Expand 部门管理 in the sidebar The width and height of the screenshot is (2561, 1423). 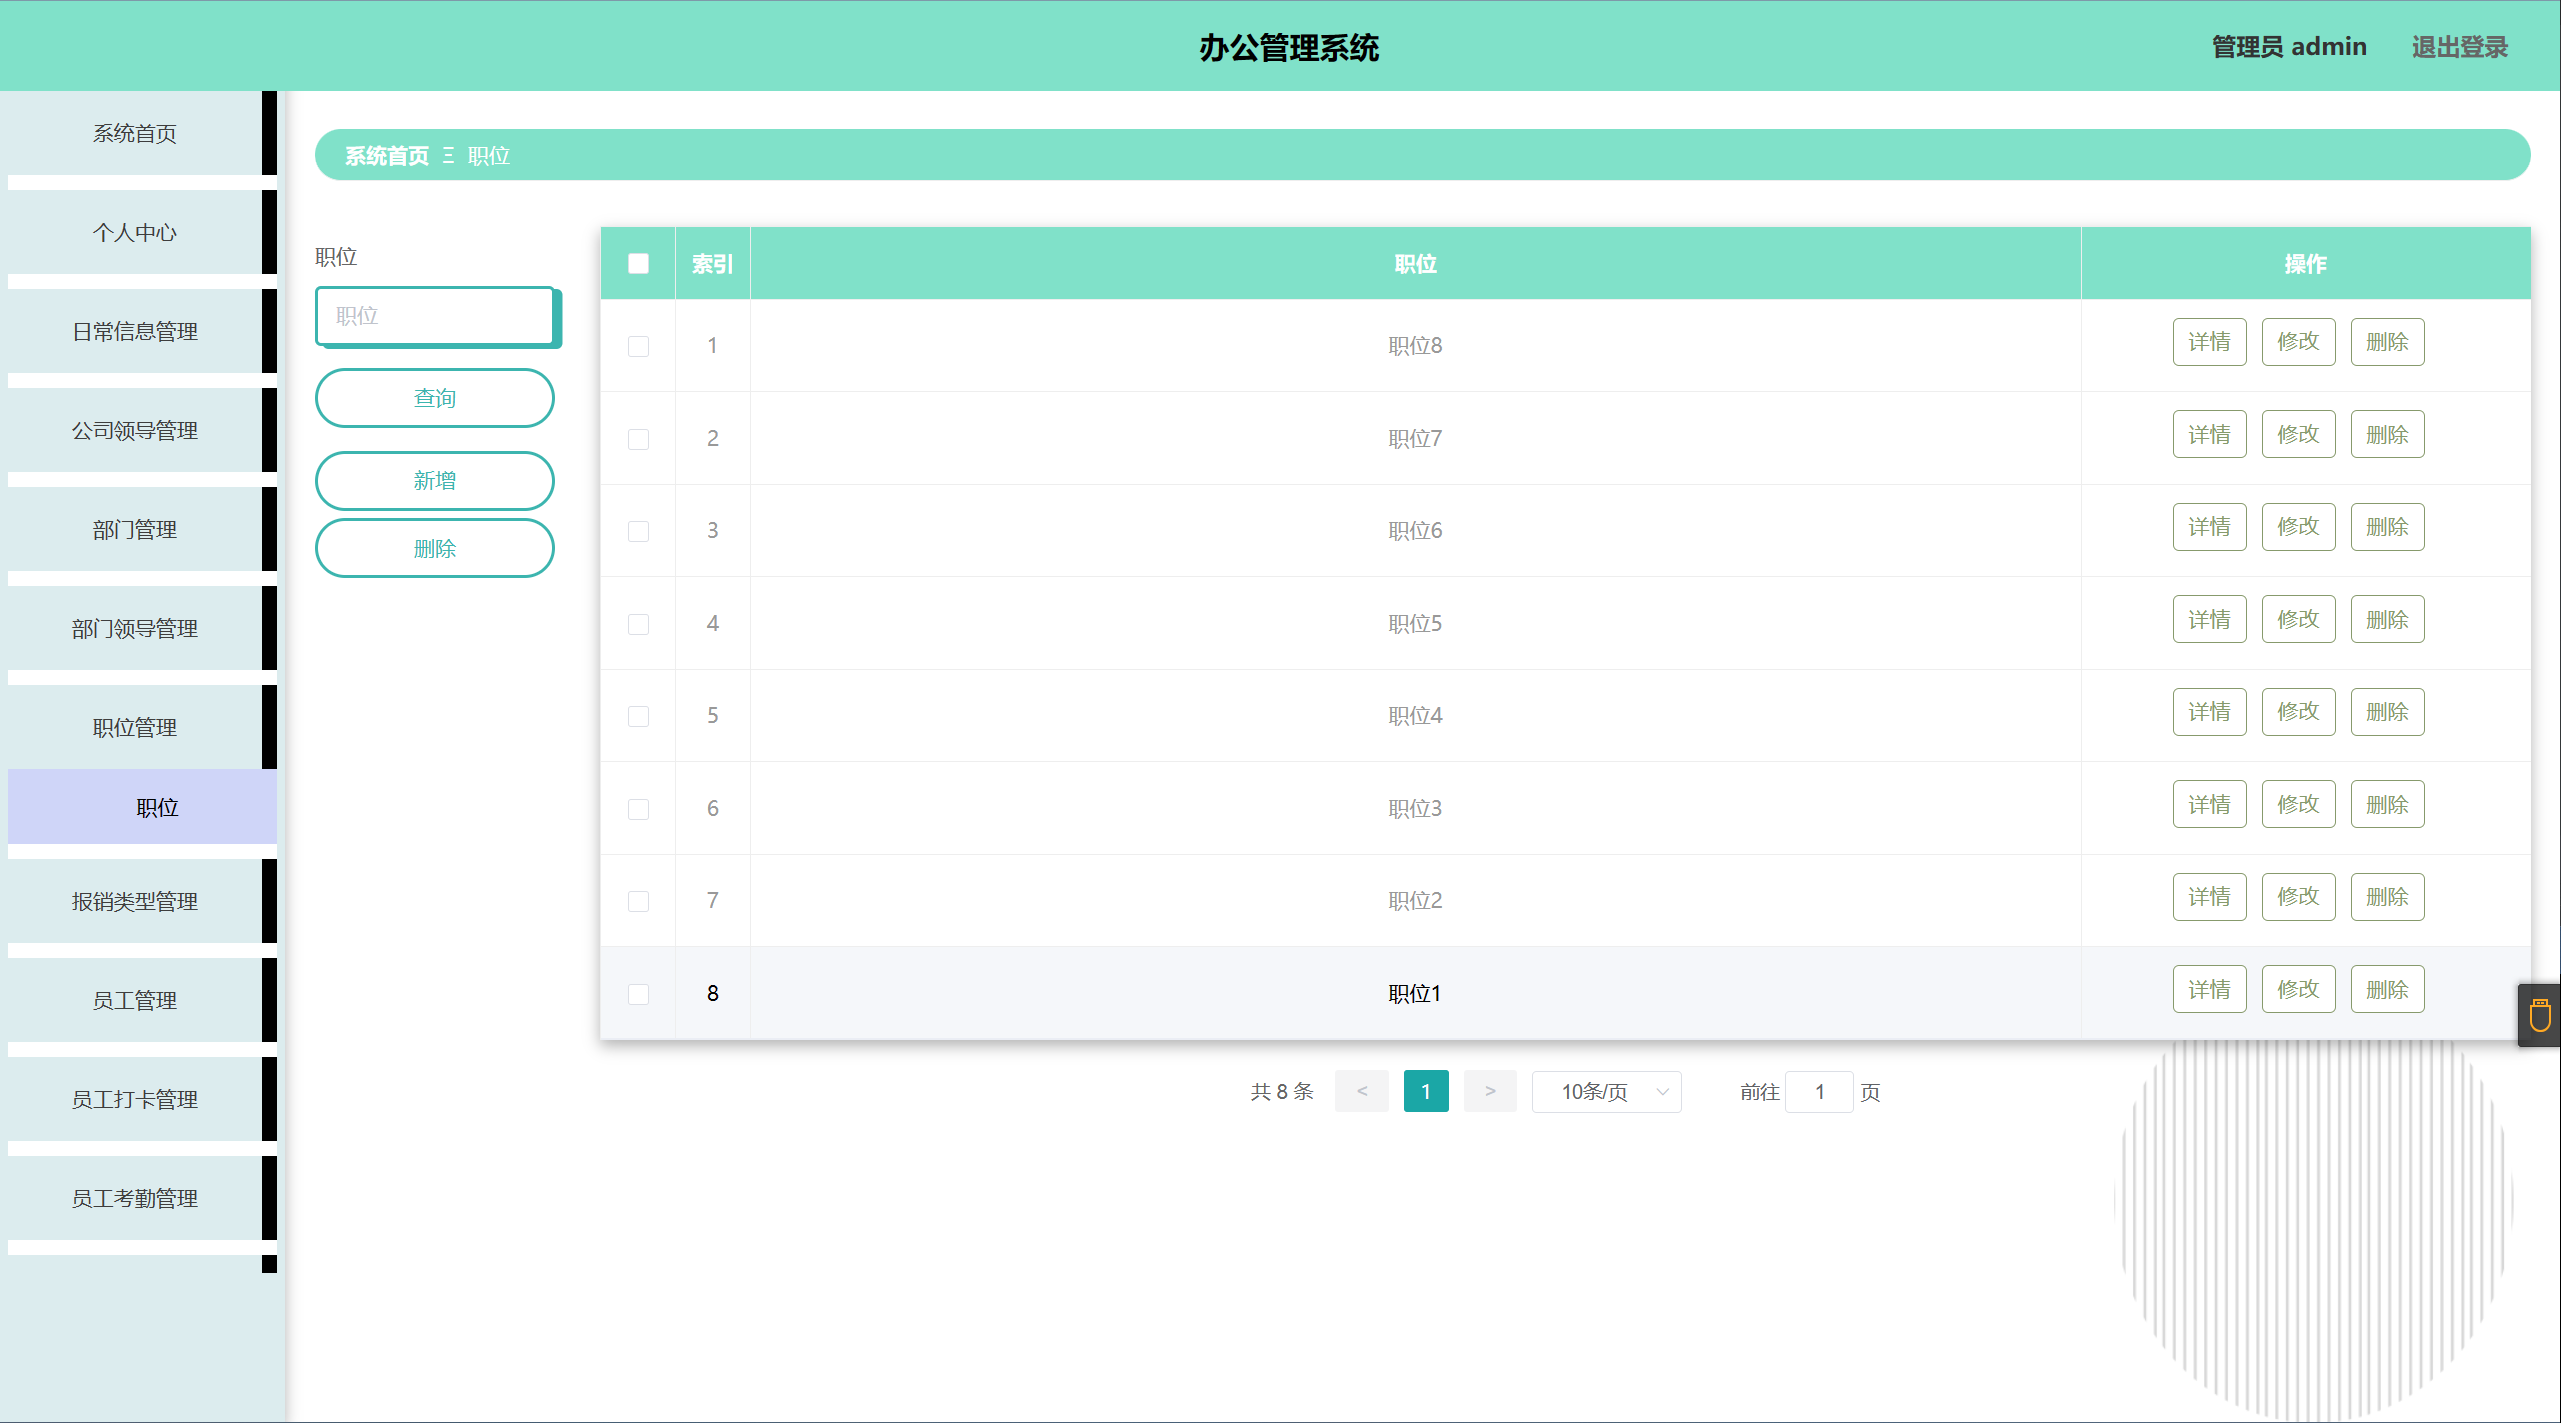[135, 529]
